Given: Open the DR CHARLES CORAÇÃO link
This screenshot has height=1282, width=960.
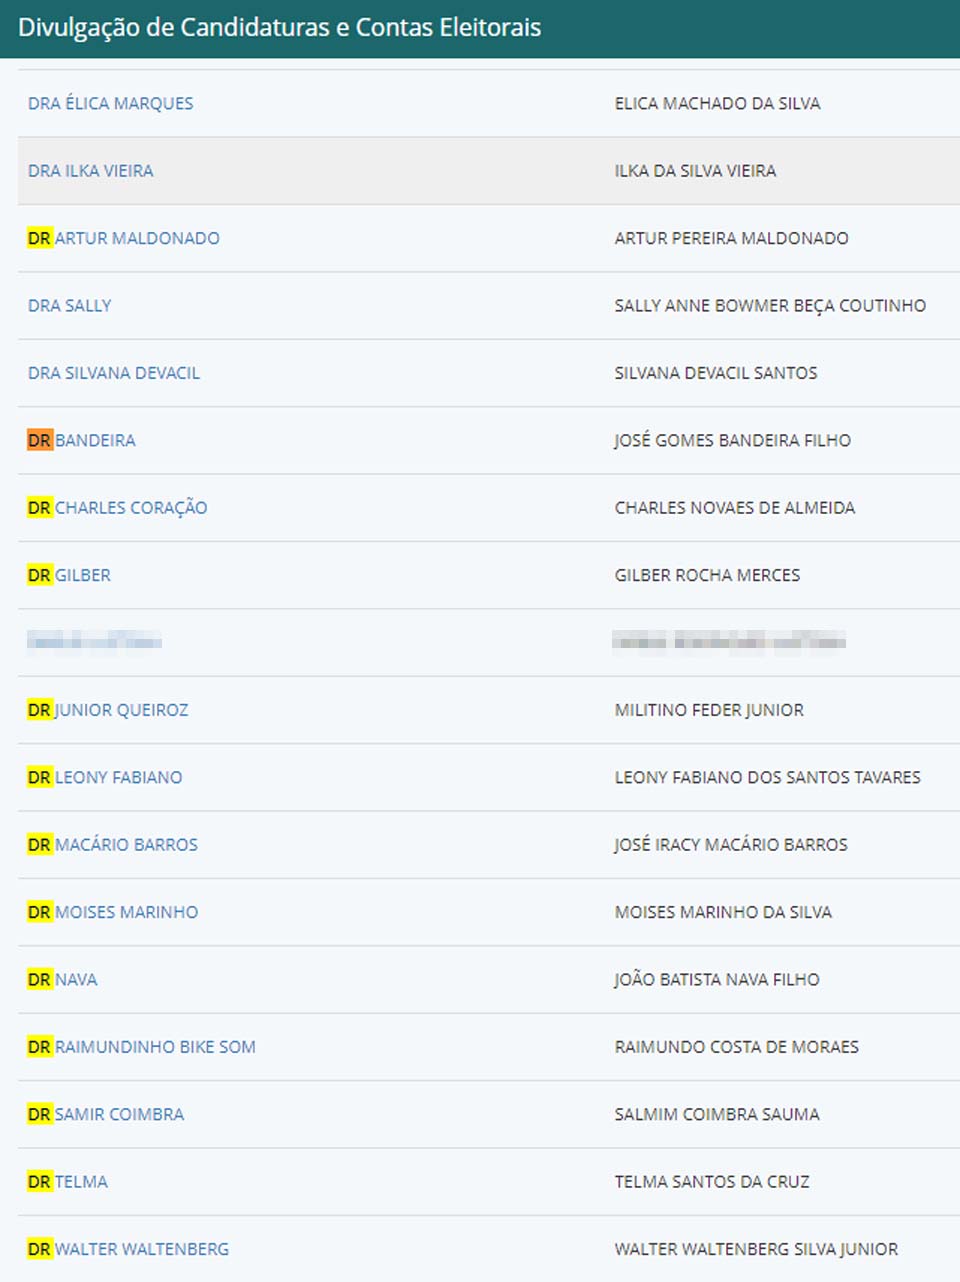Looking at the screenshot, I should 118,508.
